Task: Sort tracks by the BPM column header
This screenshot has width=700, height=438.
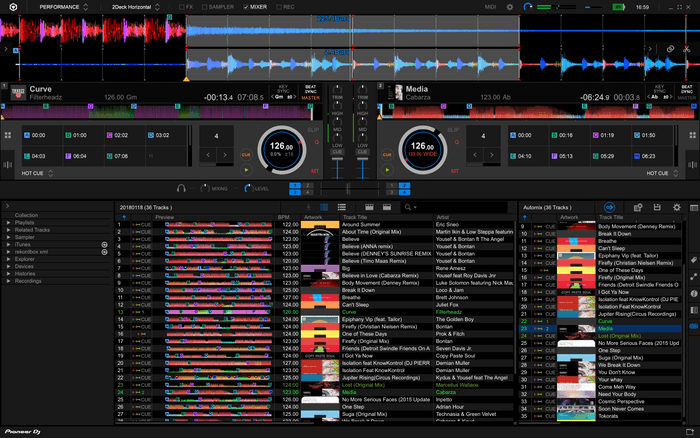Action: pyautogui.click(x=283, y=216)
